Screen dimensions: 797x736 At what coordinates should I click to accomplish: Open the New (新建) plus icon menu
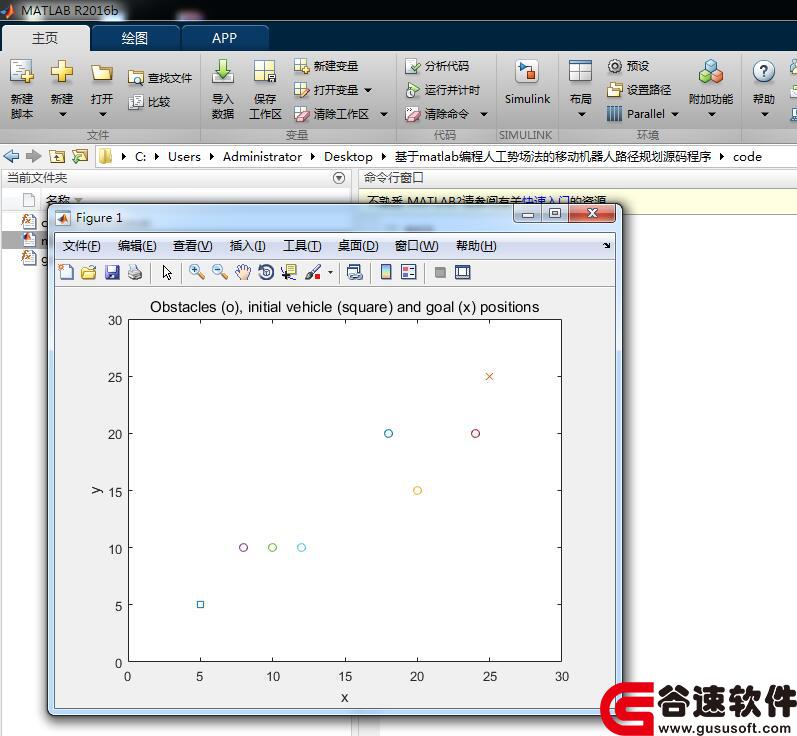point(62,72)
